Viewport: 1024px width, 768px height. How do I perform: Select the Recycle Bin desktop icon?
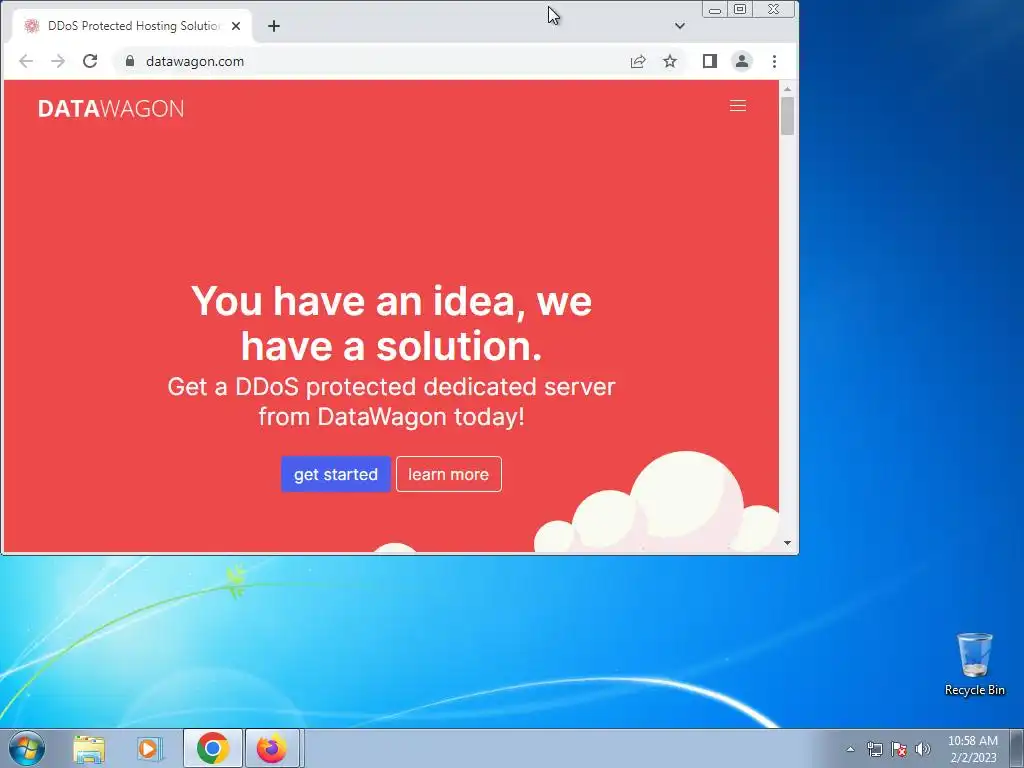click(x=974, y=664)
